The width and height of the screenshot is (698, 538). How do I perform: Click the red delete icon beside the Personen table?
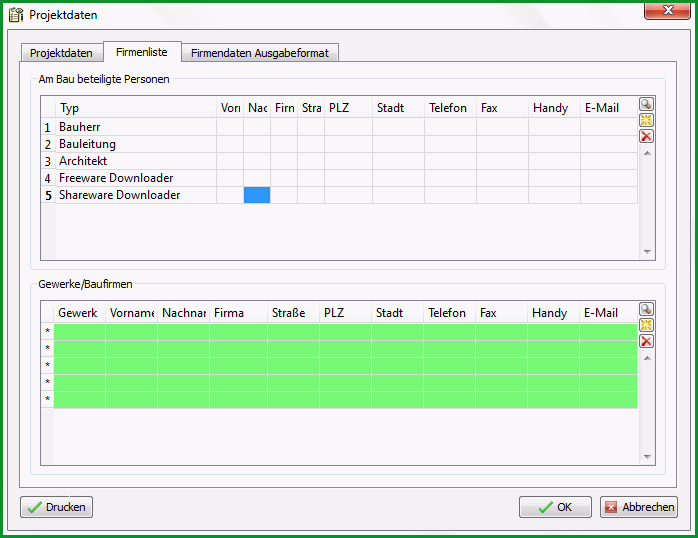[646, 136]
